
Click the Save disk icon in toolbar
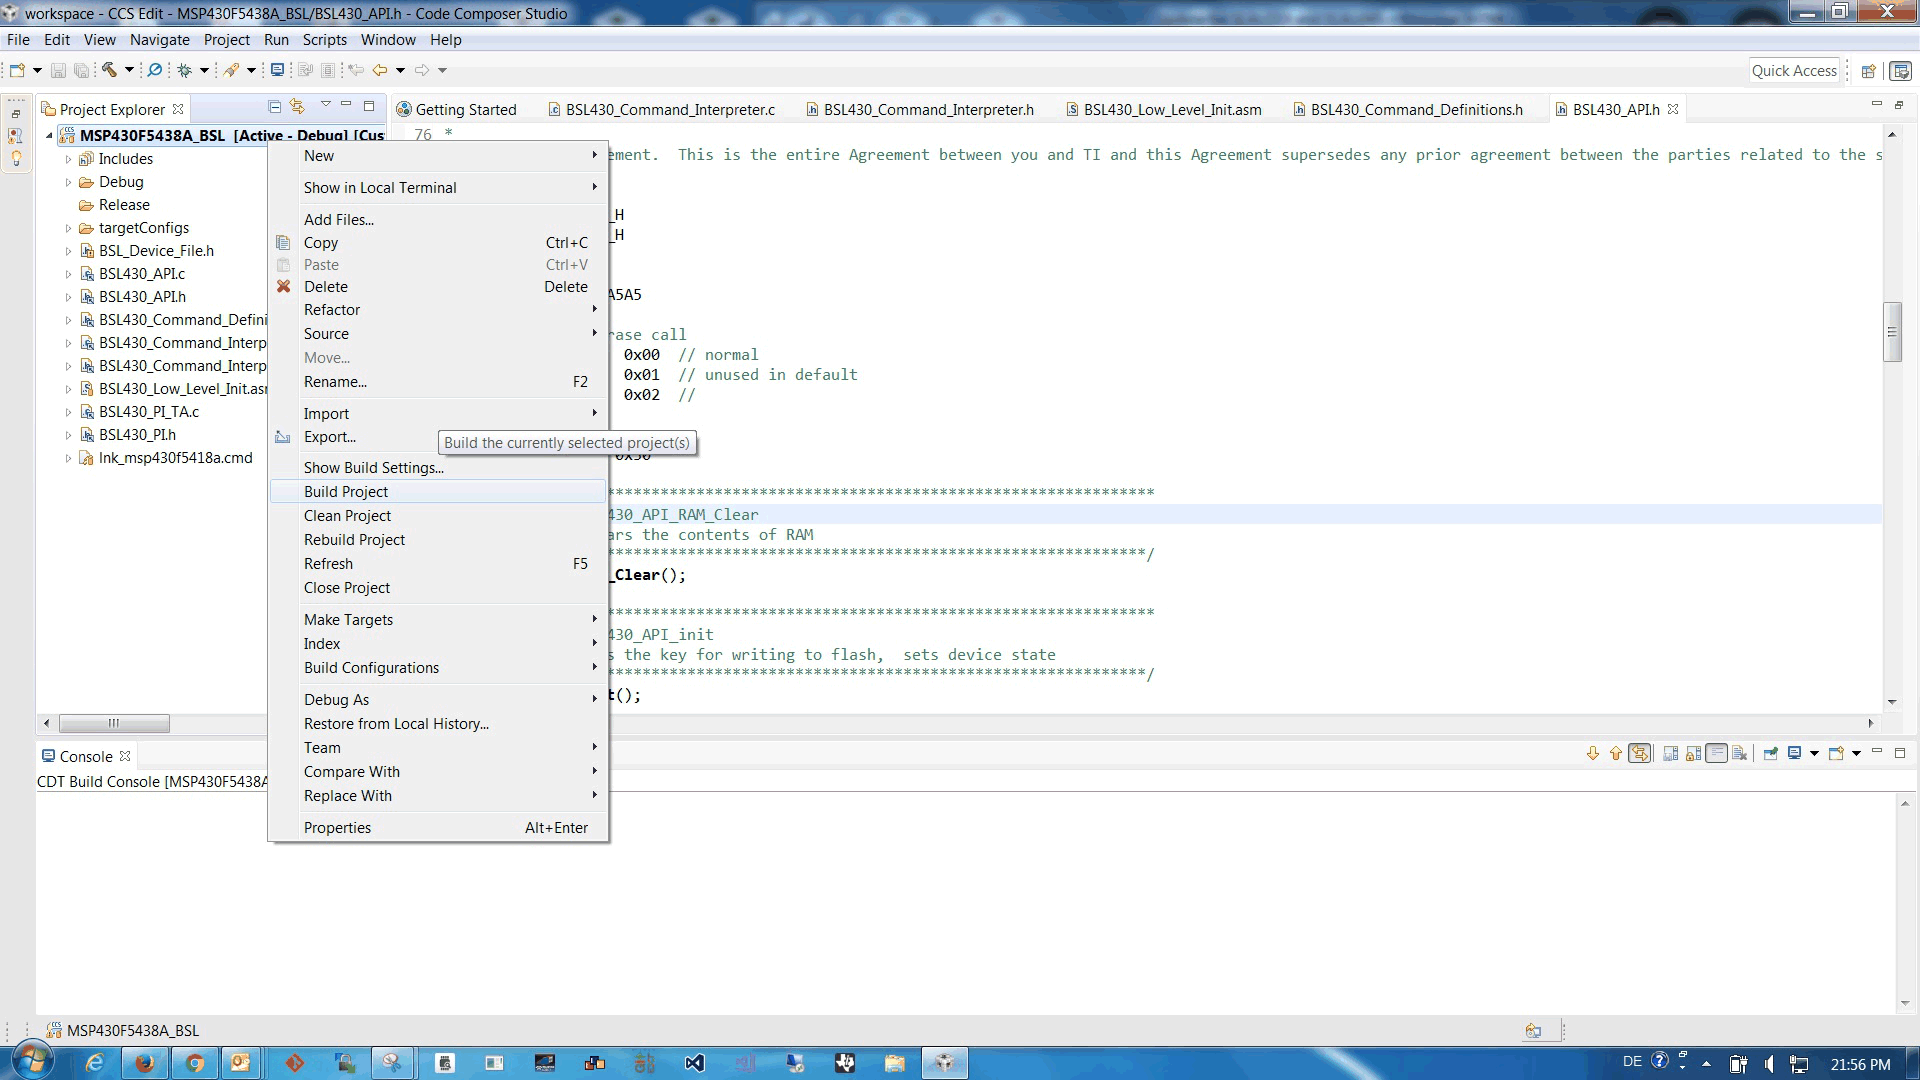58,70
